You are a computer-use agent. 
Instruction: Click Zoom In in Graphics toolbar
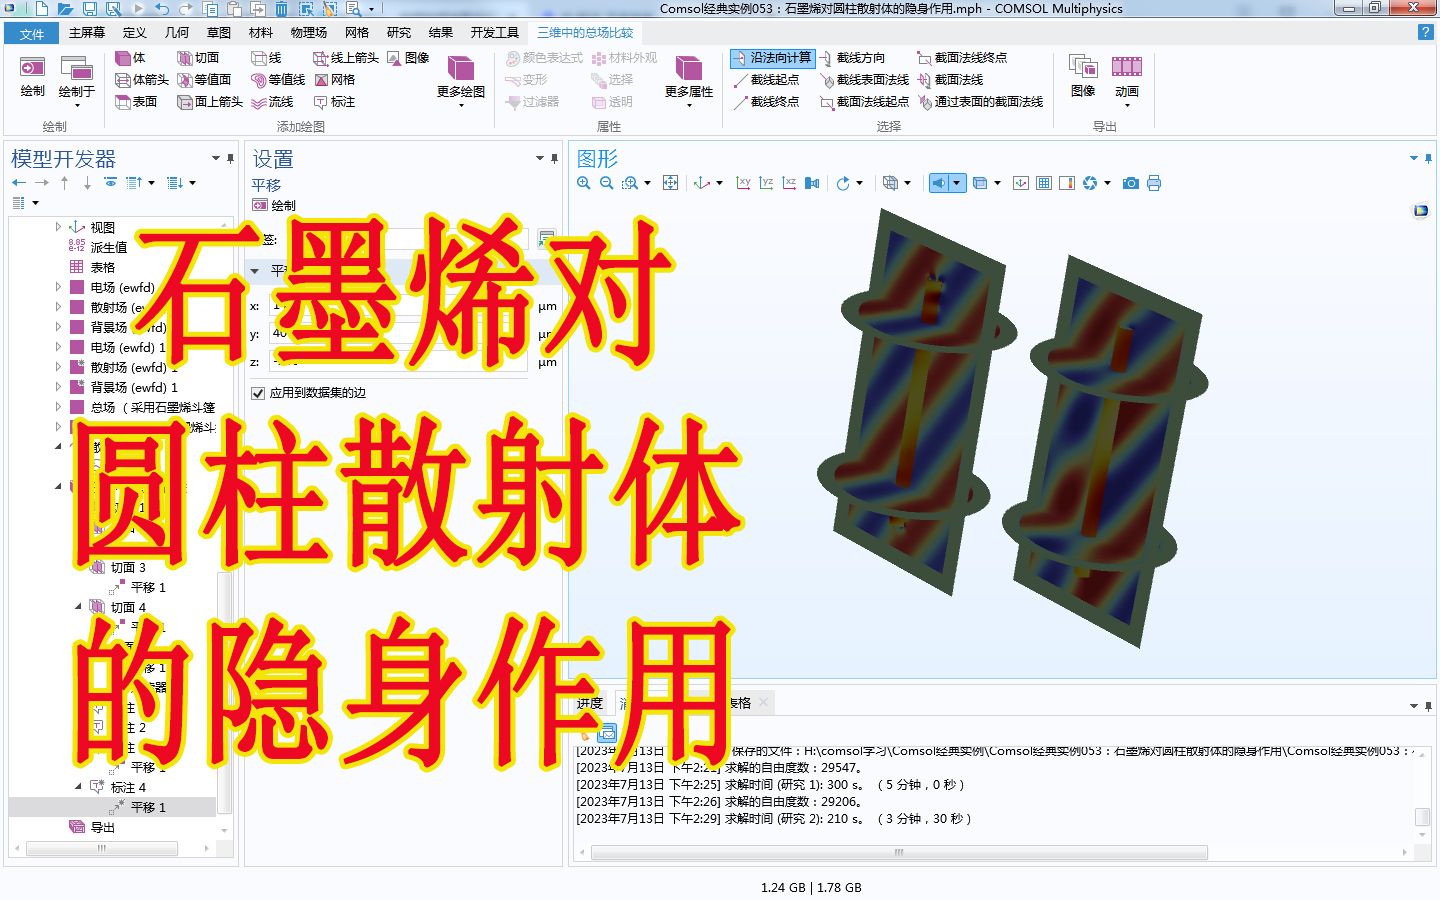(x=584, y=183)
